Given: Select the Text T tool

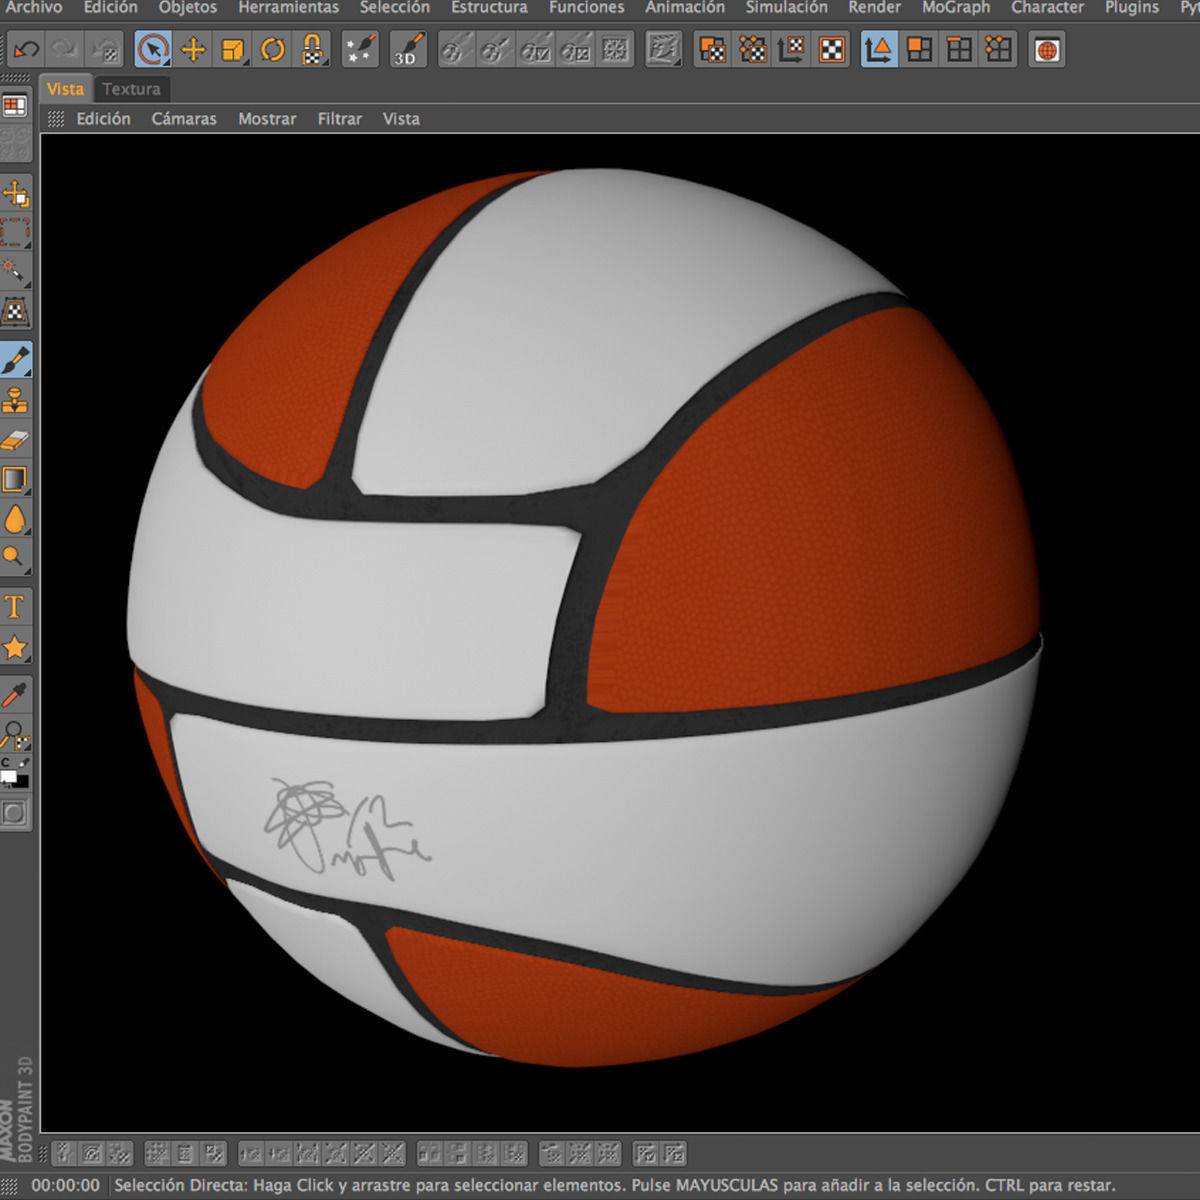Looking at the screenshot, I should pyautogui.click(x=15, y=607).
